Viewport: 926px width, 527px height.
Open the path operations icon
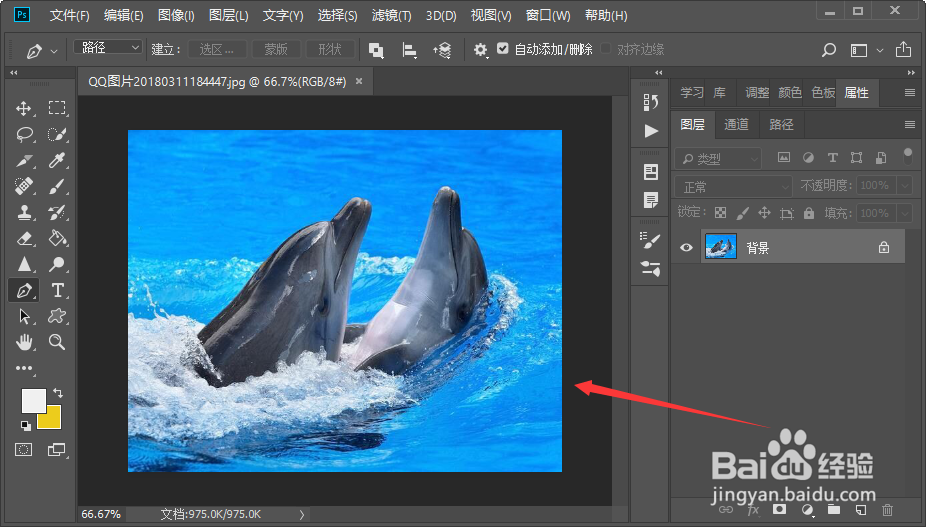coord(376,50)
